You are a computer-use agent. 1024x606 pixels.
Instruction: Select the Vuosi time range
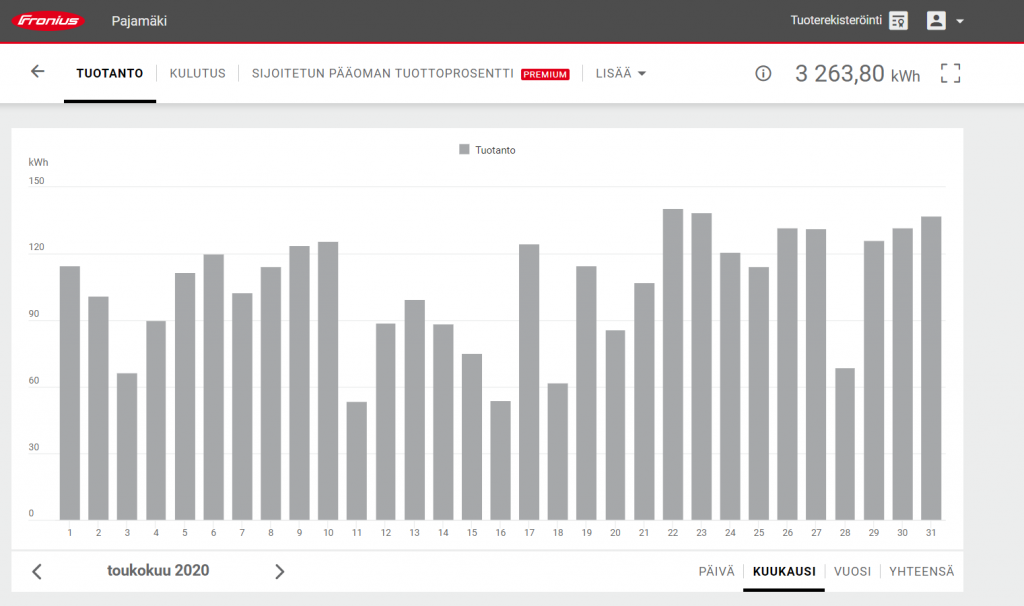[x=853, y=572]
